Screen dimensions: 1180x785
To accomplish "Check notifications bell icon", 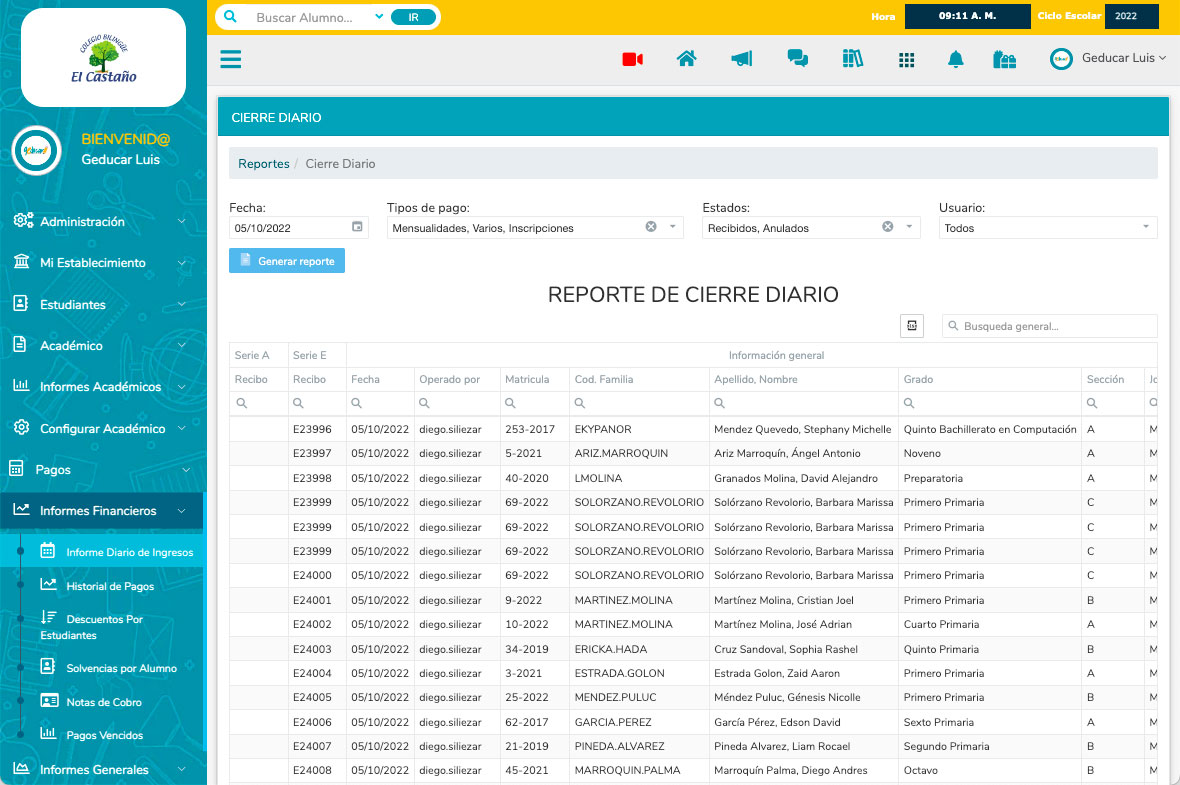I will 956,59.
